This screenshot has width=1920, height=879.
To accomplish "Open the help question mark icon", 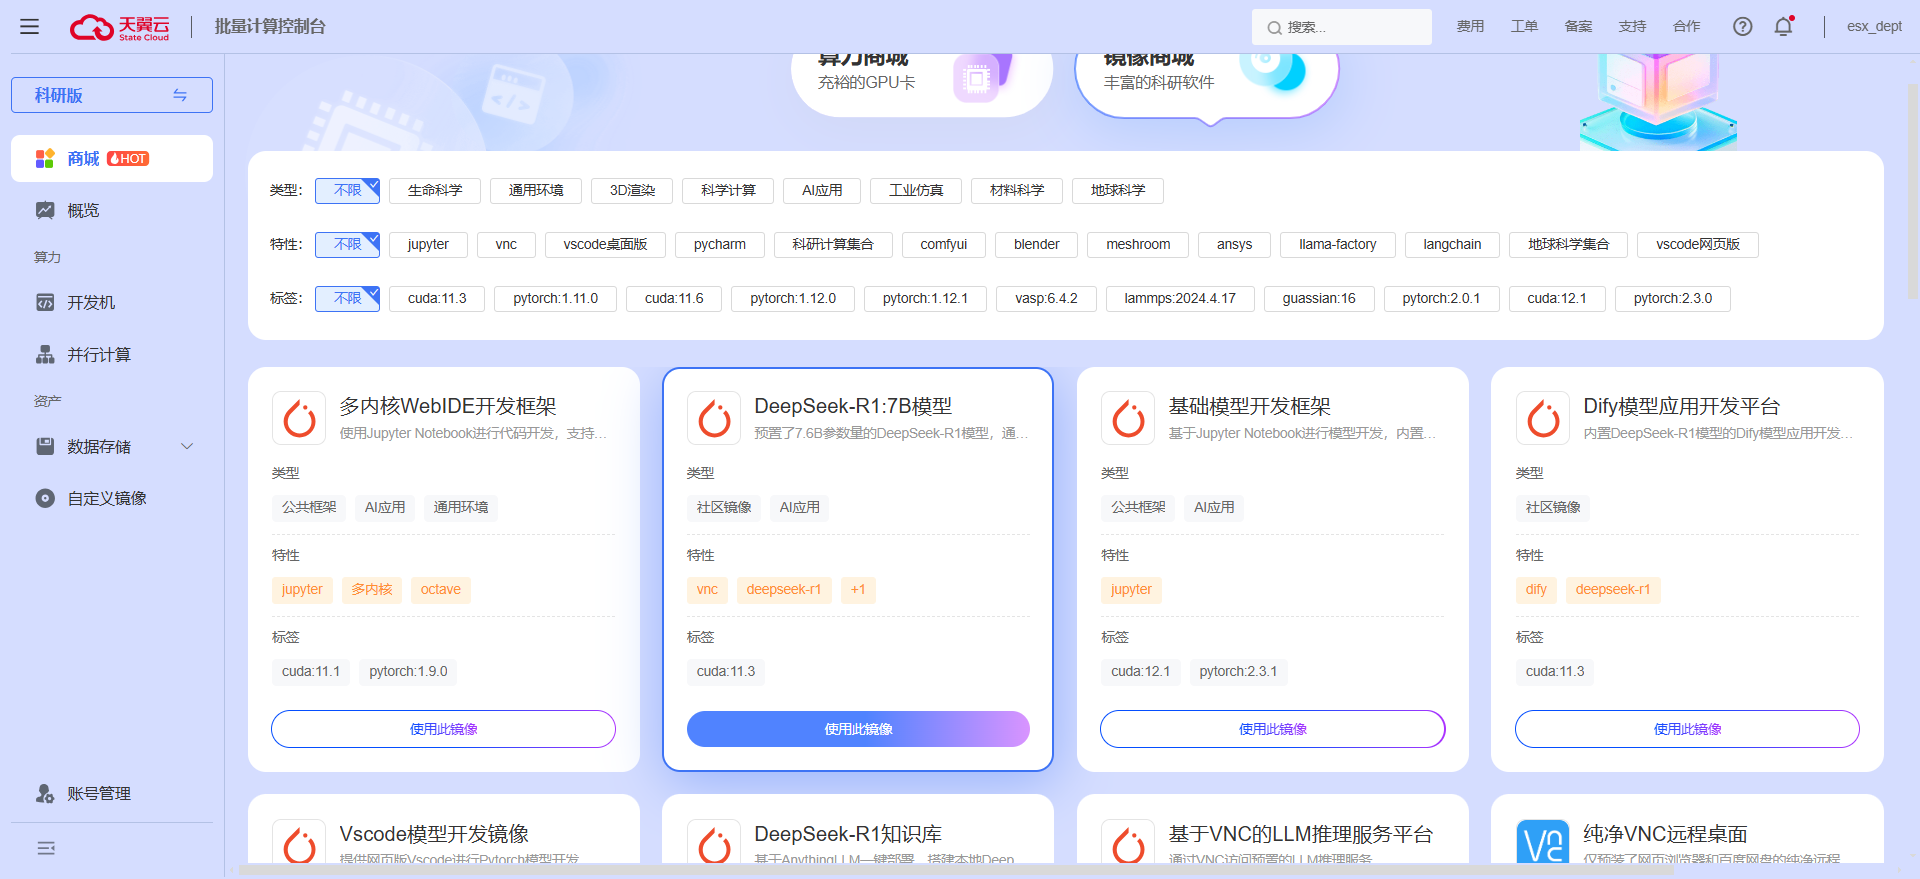I will [1742, 27].
